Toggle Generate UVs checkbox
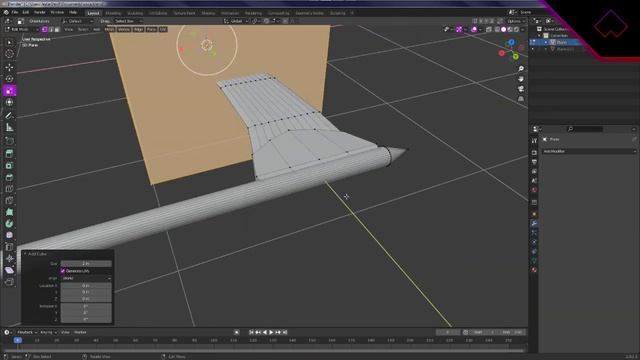 (x=63, y=271)
